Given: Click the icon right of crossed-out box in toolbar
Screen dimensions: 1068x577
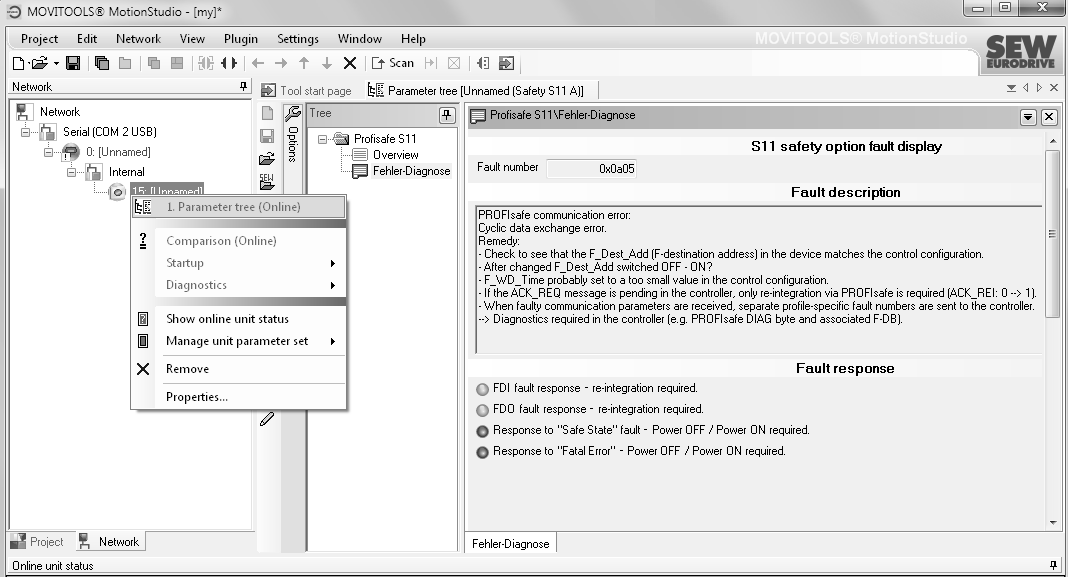Looking at the screenshot, I should coord(483,63).
